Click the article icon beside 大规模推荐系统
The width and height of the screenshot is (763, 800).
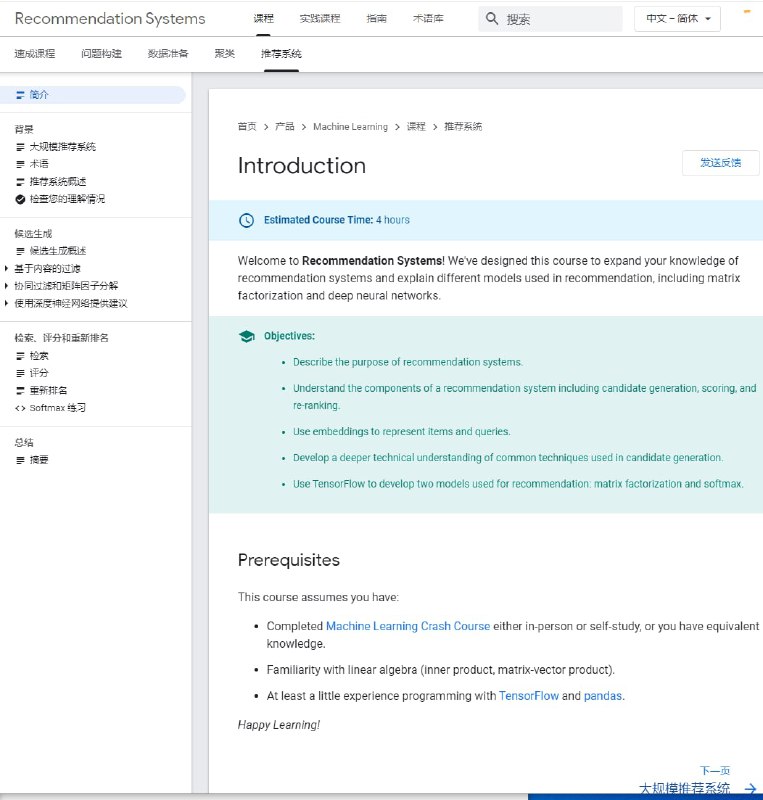(20, 147)
